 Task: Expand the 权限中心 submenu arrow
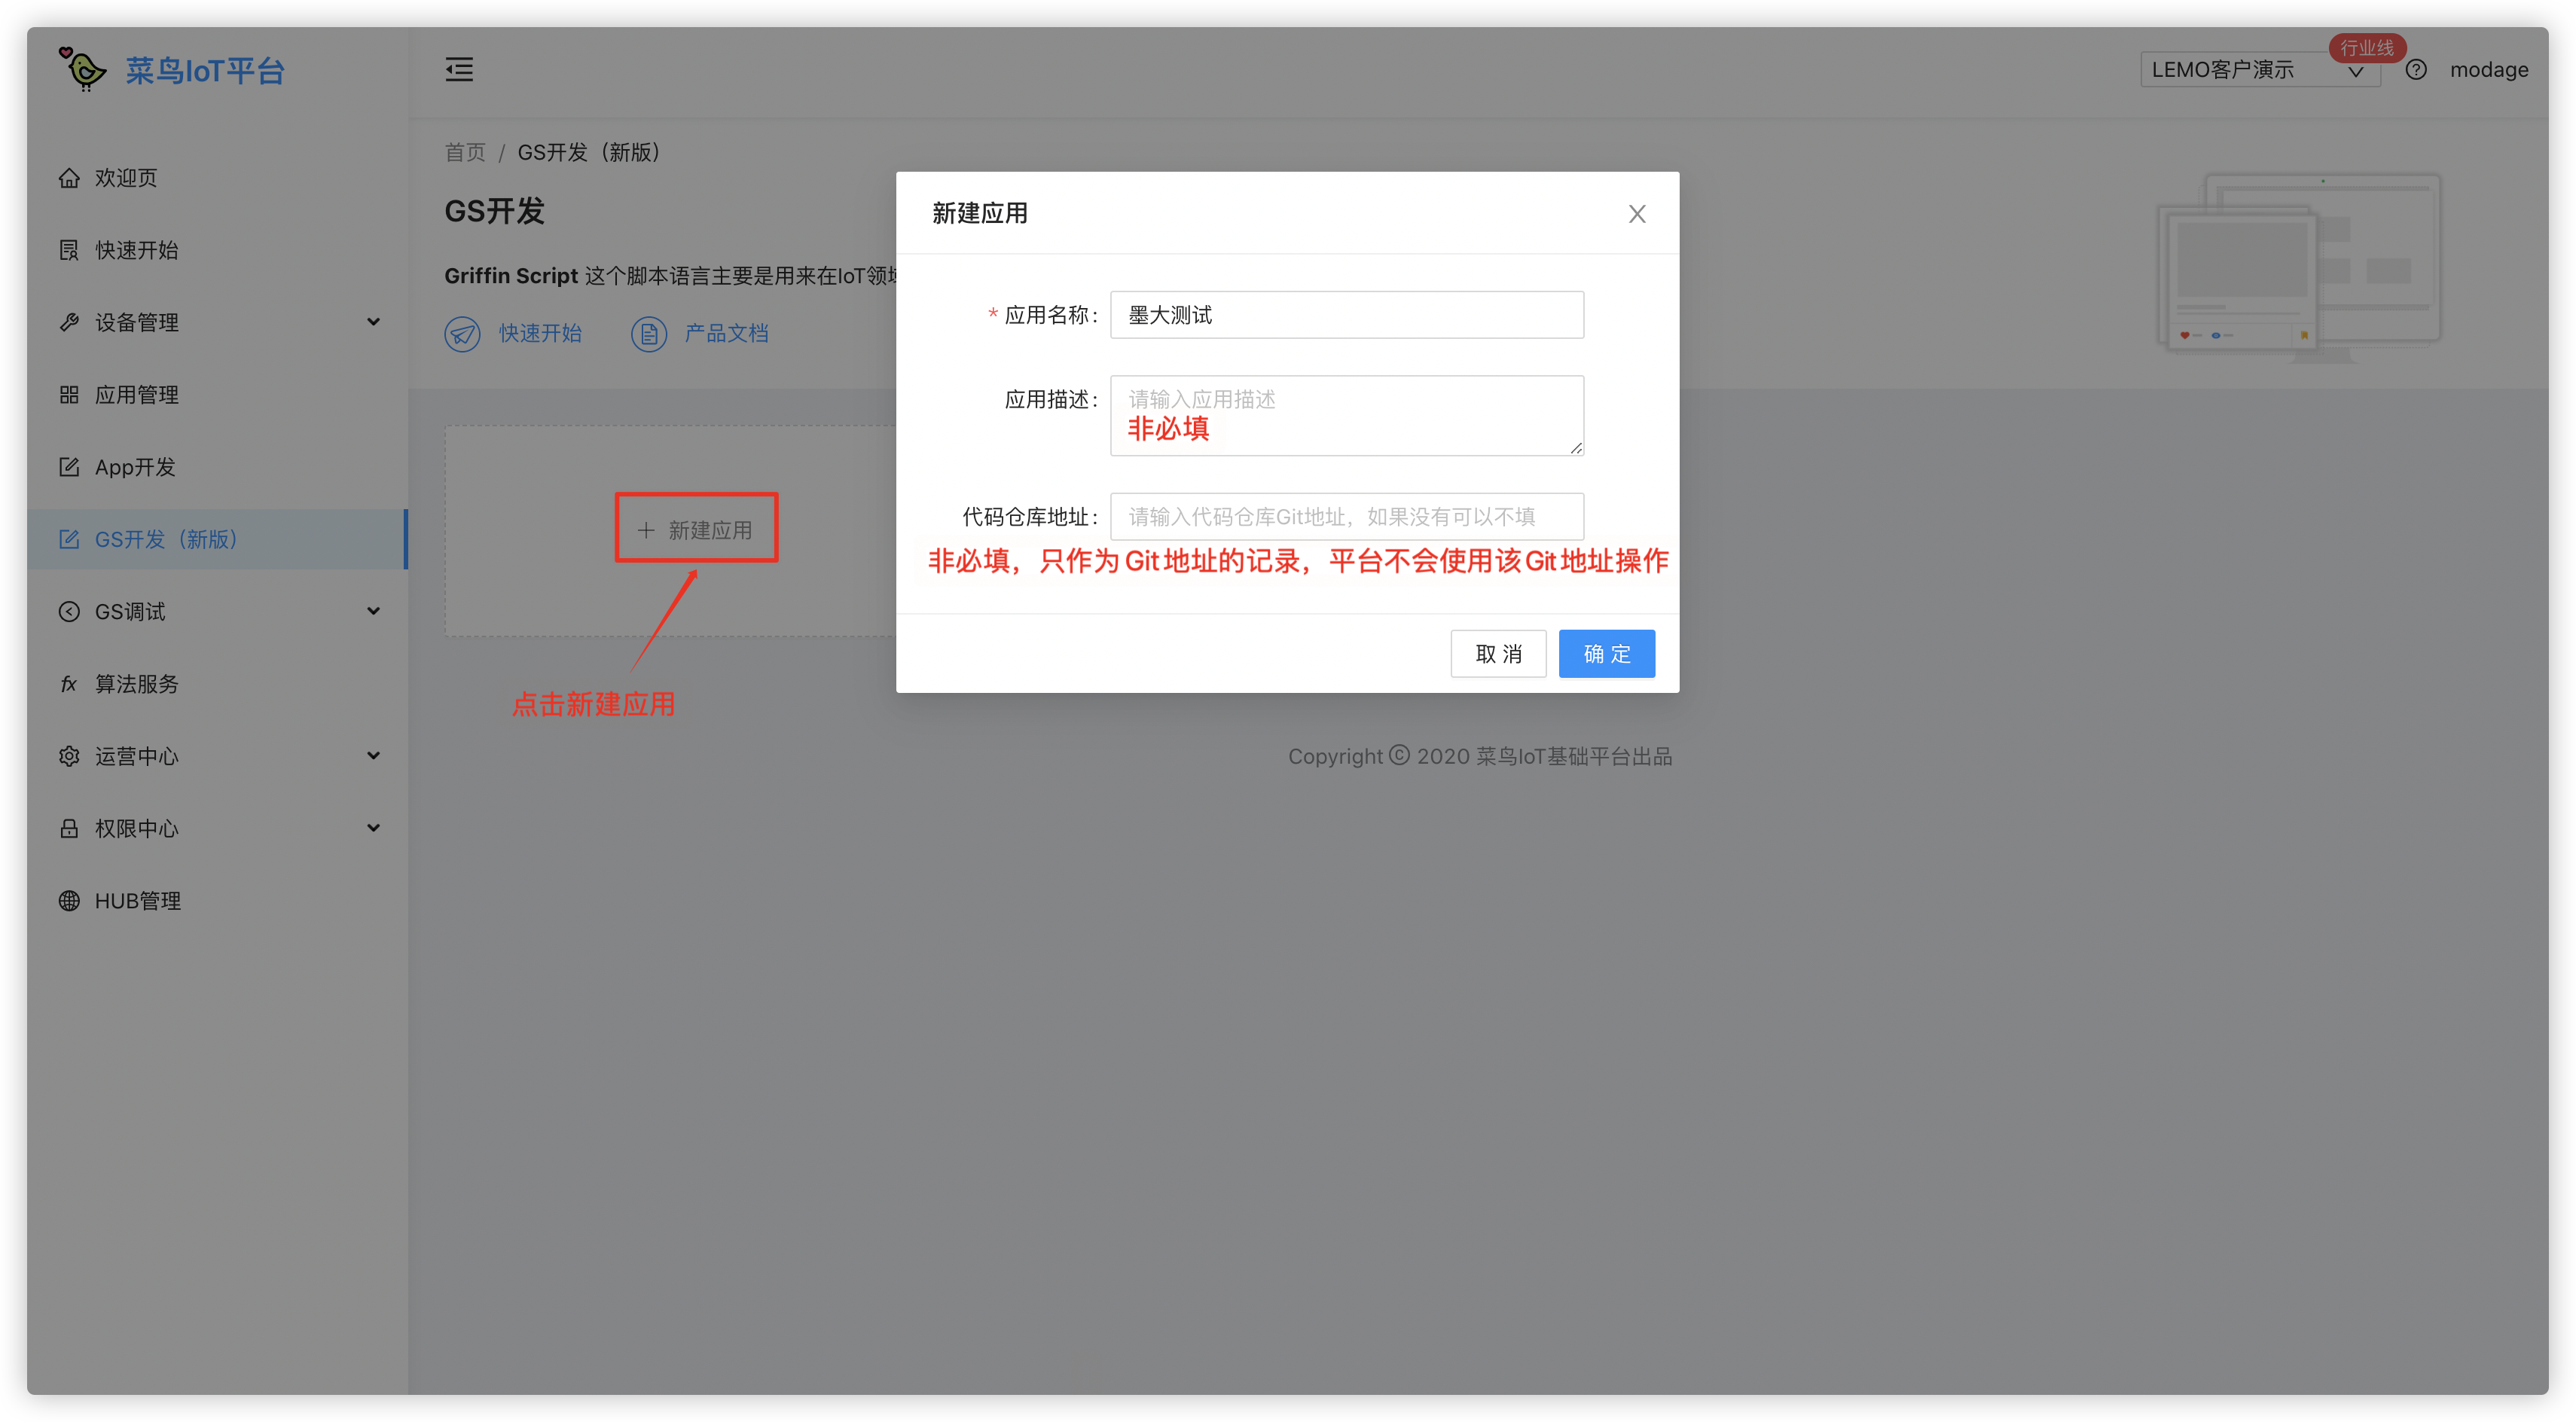(x=373, y=828)
